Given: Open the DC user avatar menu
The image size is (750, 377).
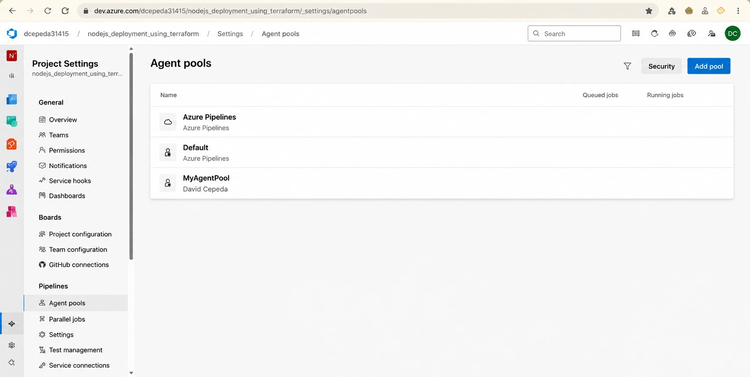Looking at the screenshot, I should [x=732, y=33].
